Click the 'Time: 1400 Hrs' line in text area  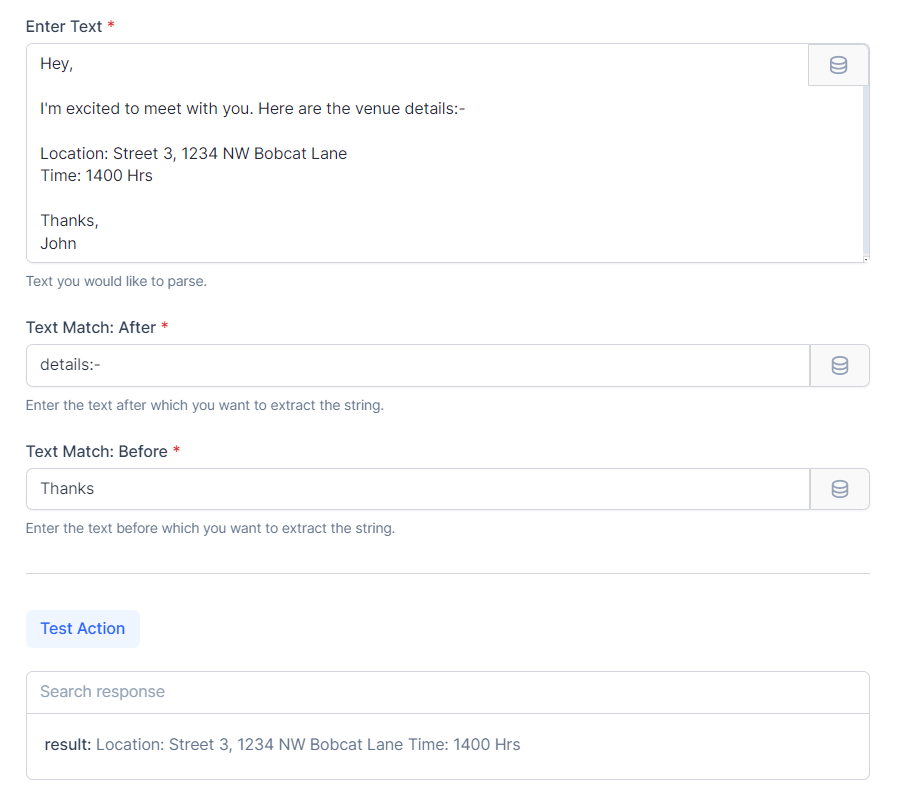[96, 176]
